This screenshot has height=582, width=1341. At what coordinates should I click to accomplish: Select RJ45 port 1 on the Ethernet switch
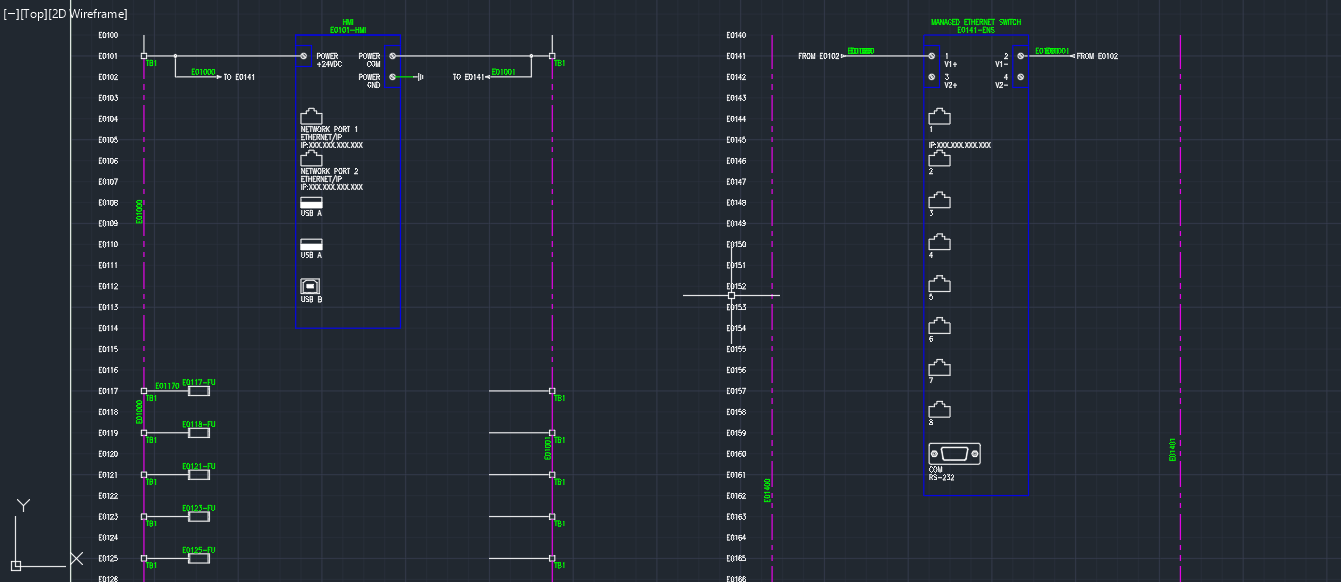click(938, 116)
